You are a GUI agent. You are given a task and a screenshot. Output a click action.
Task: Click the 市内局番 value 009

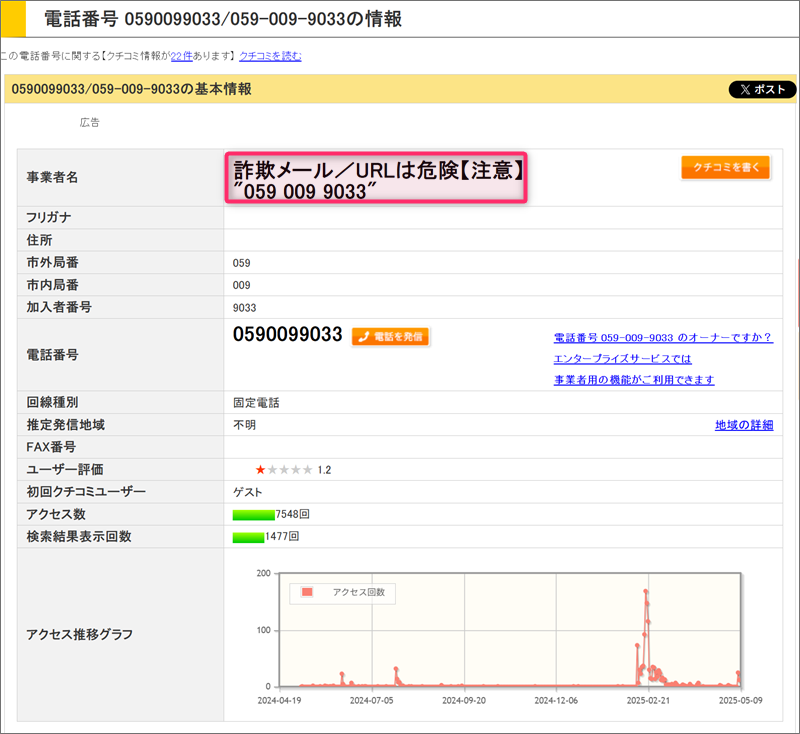pyautogui.click(x=241, y=285)
